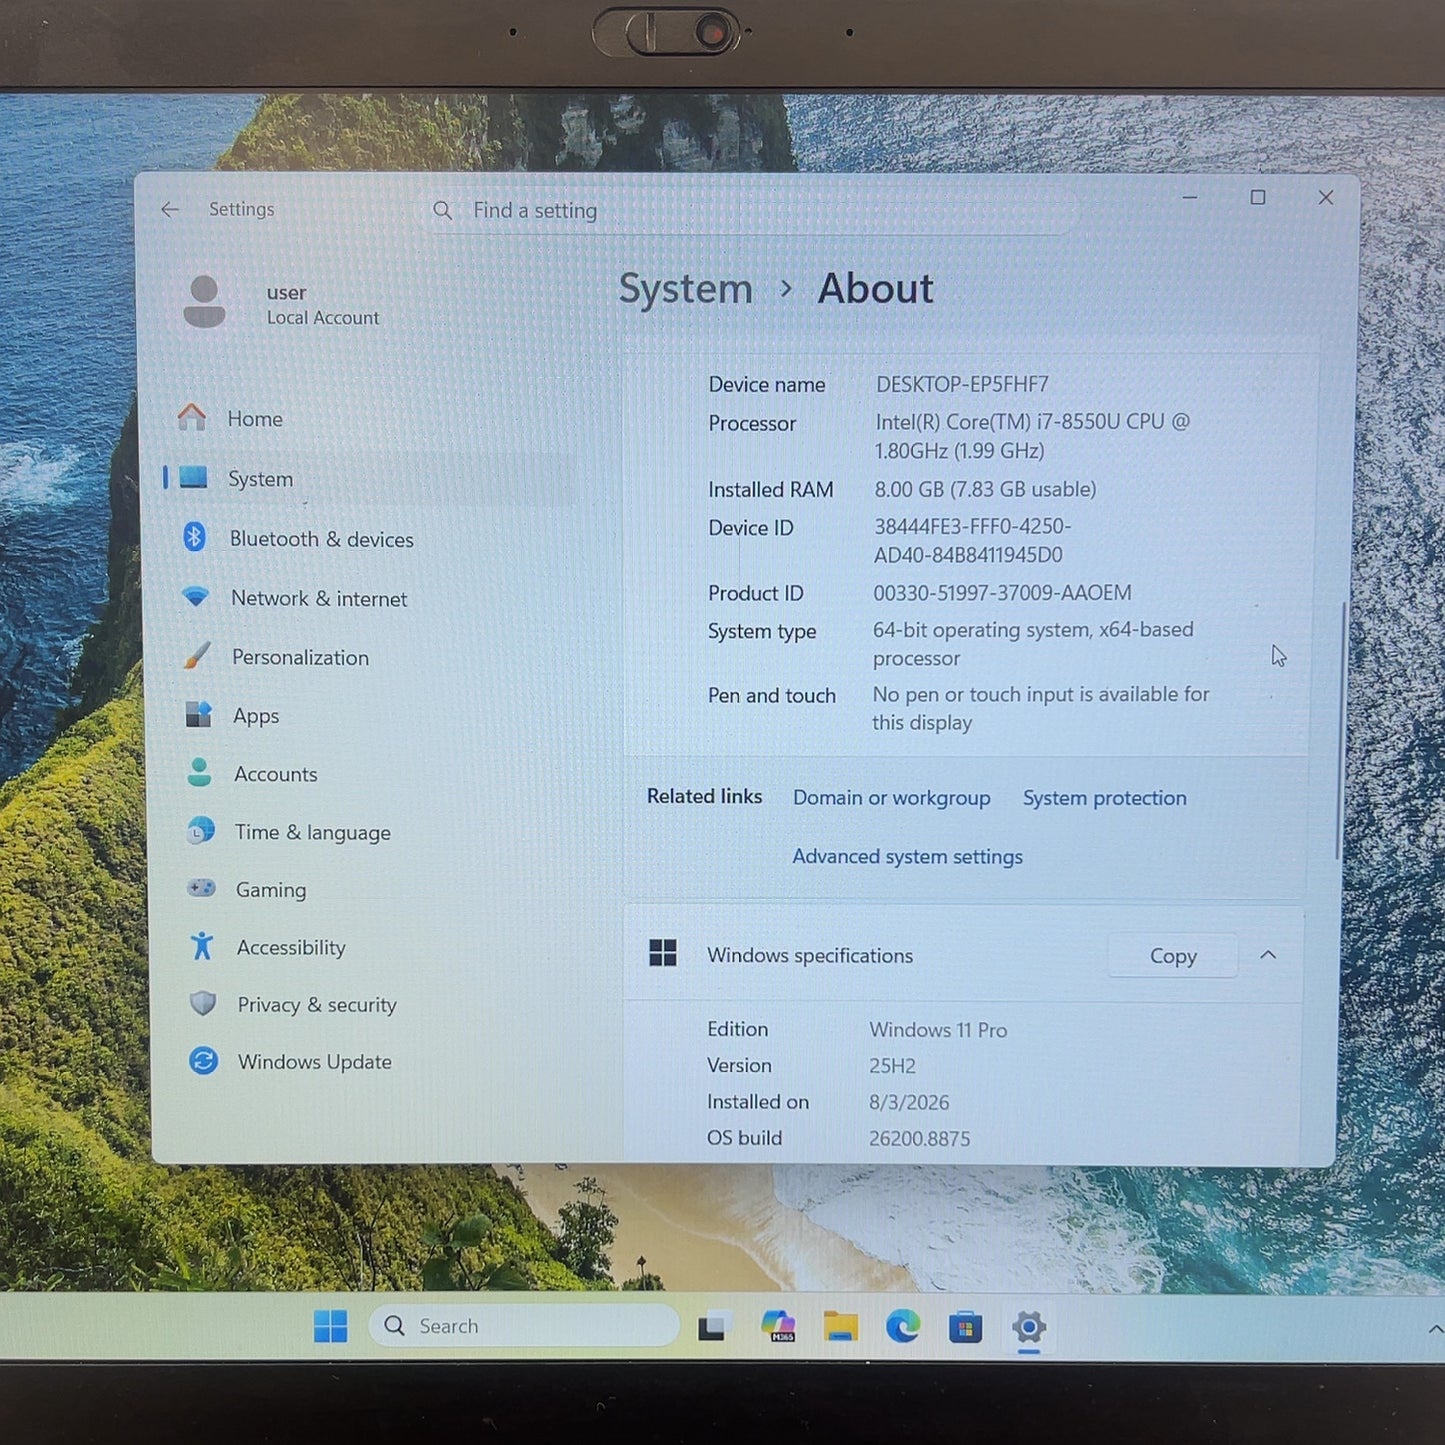Click the Windows Update sync icon
Screen dimensions: 1445x1445
point(203,1060)
